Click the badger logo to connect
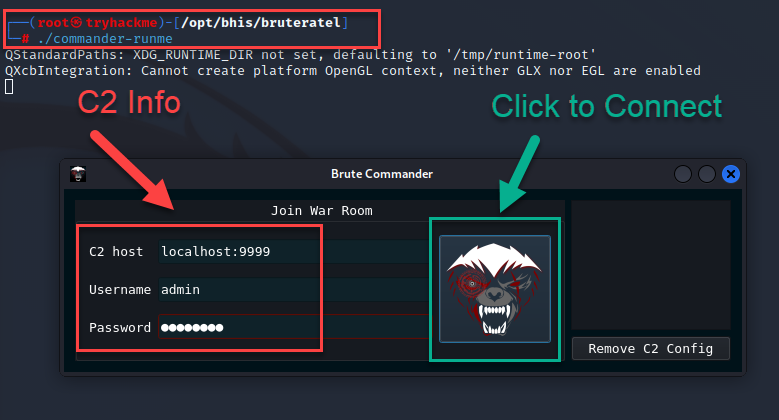The width and height of the screenshot is (779, 420). [495, 288]
